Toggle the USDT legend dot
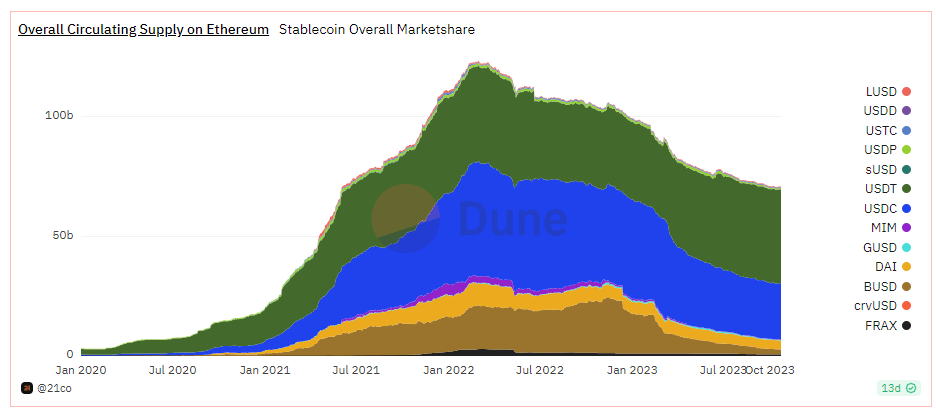This screenshot has height=412, width=936. (906, 189)
